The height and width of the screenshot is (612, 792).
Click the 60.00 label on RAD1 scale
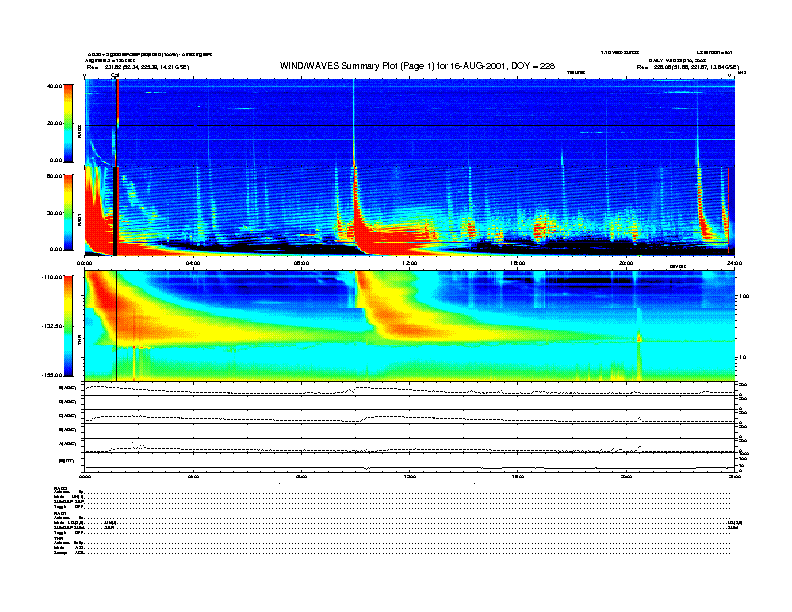point(54,176)
